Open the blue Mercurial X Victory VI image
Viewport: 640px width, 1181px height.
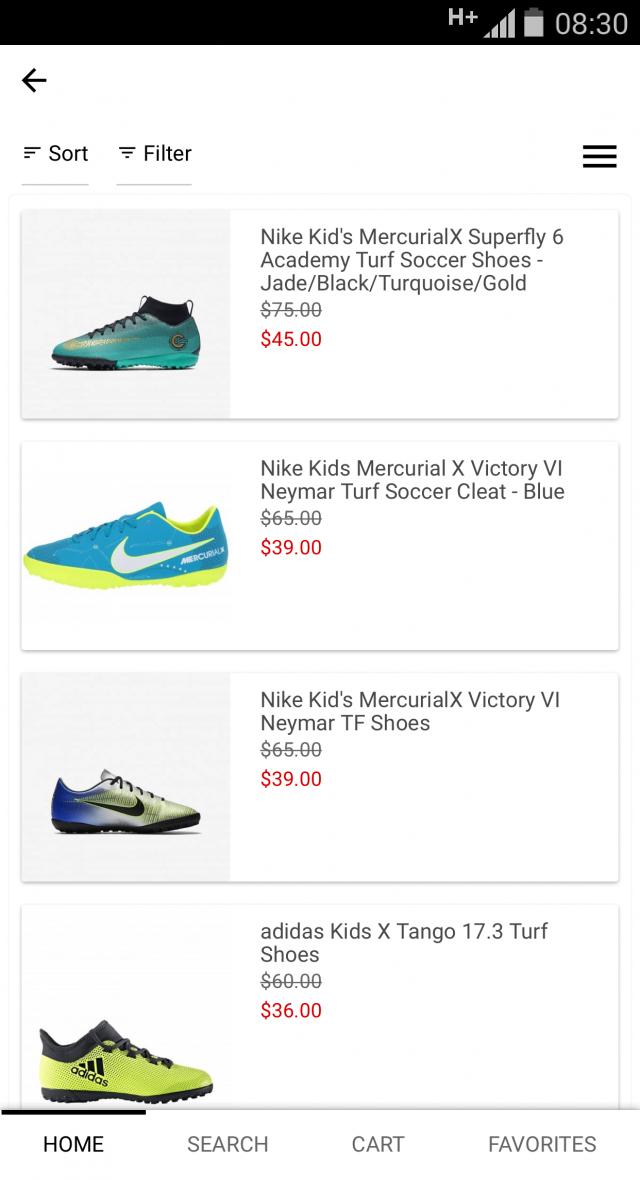pos(126,546)
